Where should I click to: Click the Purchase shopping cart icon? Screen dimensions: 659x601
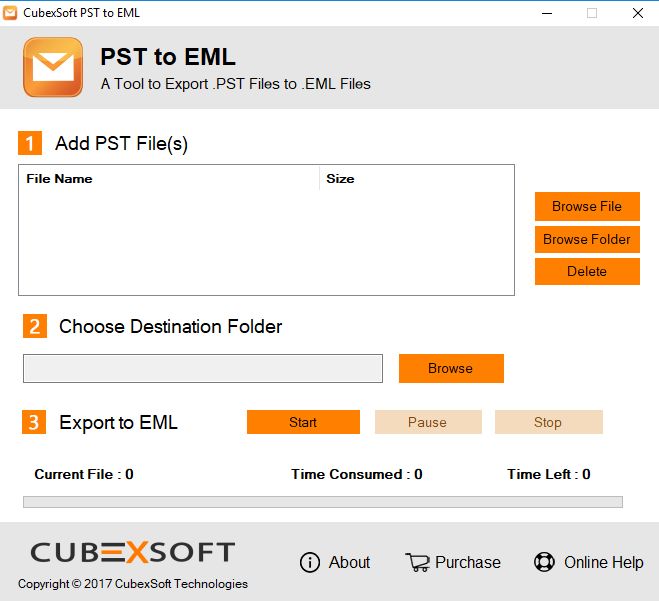(x=418, y=562)
